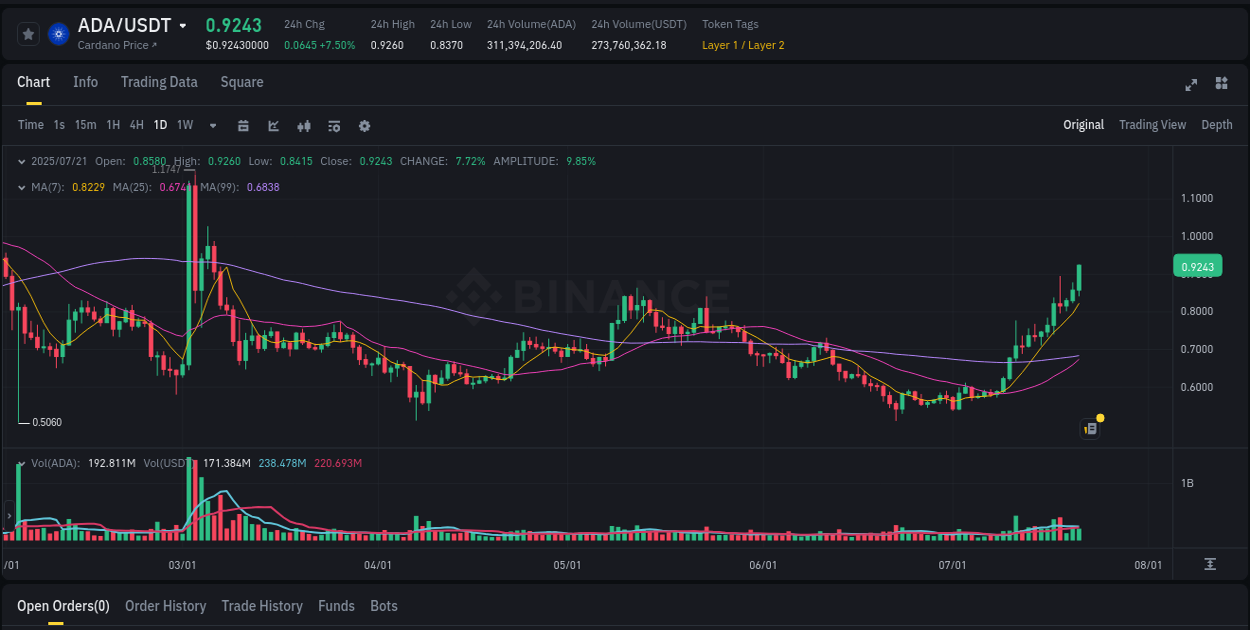Select the line chart style icon
The height and width of the screenshot is (630, 1250).
[x=272, y=125]
